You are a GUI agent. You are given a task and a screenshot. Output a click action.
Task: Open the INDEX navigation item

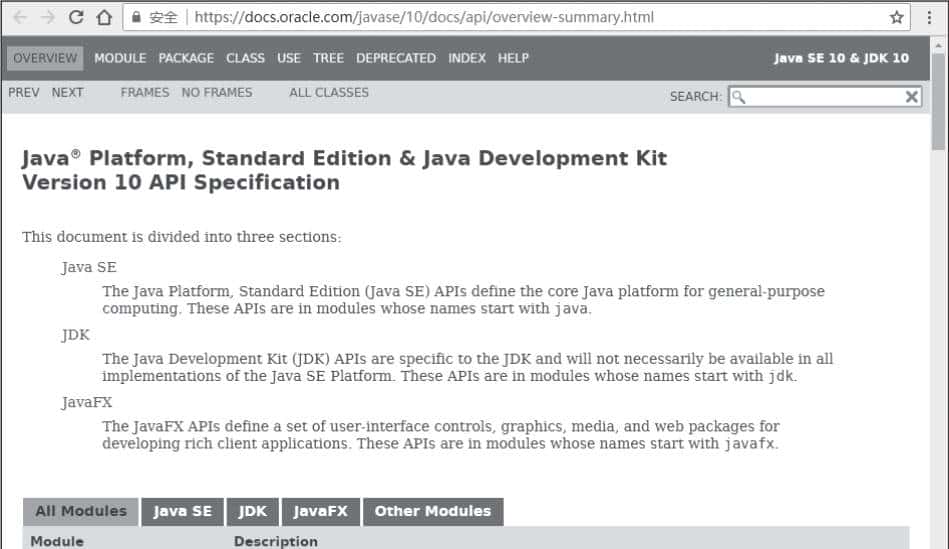pyautogui.click(x=467, y=58)
